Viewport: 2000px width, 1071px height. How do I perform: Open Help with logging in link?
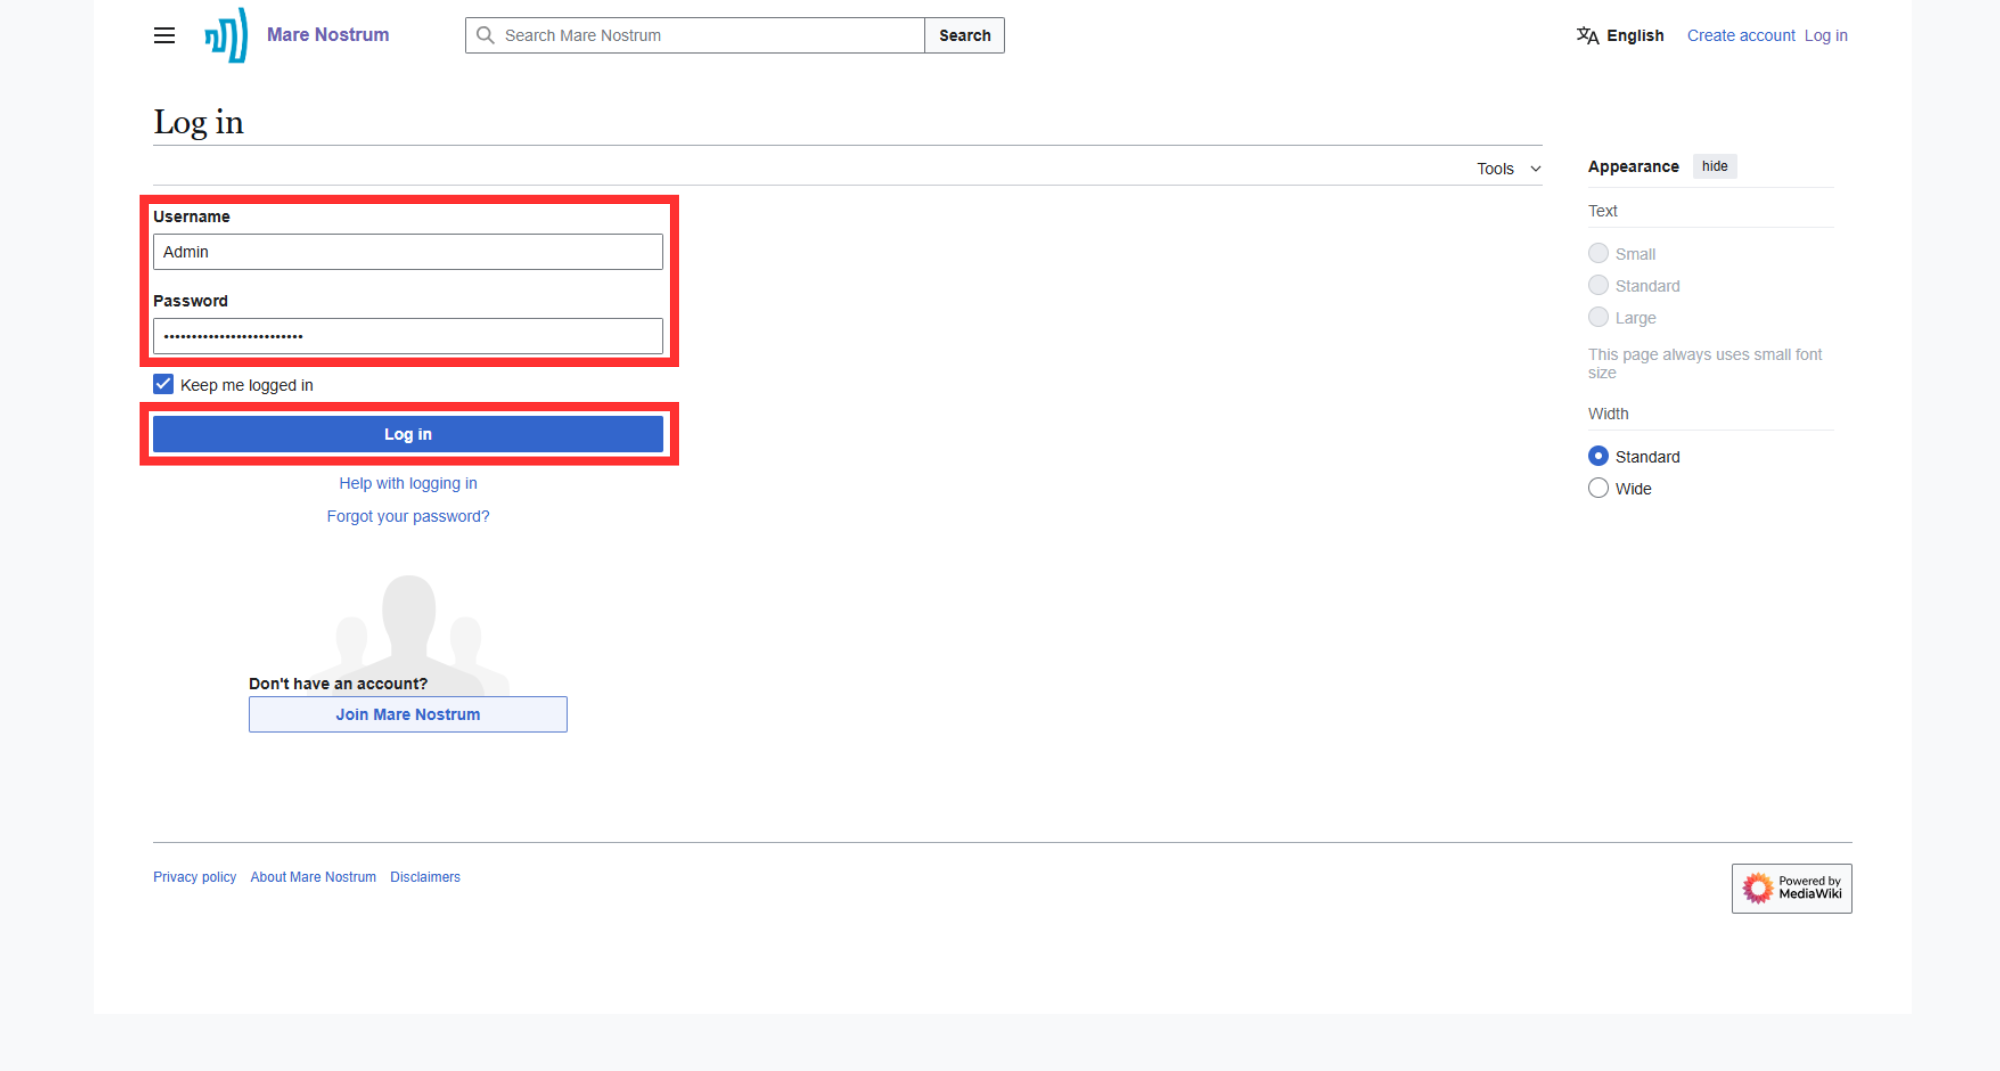[x=408, y=483]
